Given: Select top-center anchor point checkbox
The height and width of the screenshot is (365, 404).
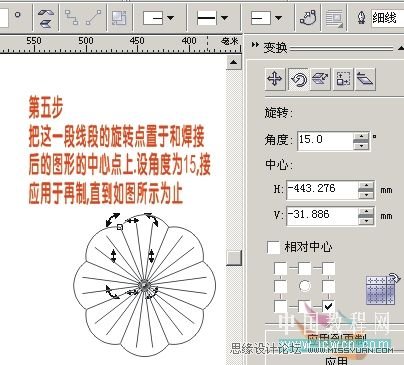Looking at the screenshot, I should pos(305,268).
